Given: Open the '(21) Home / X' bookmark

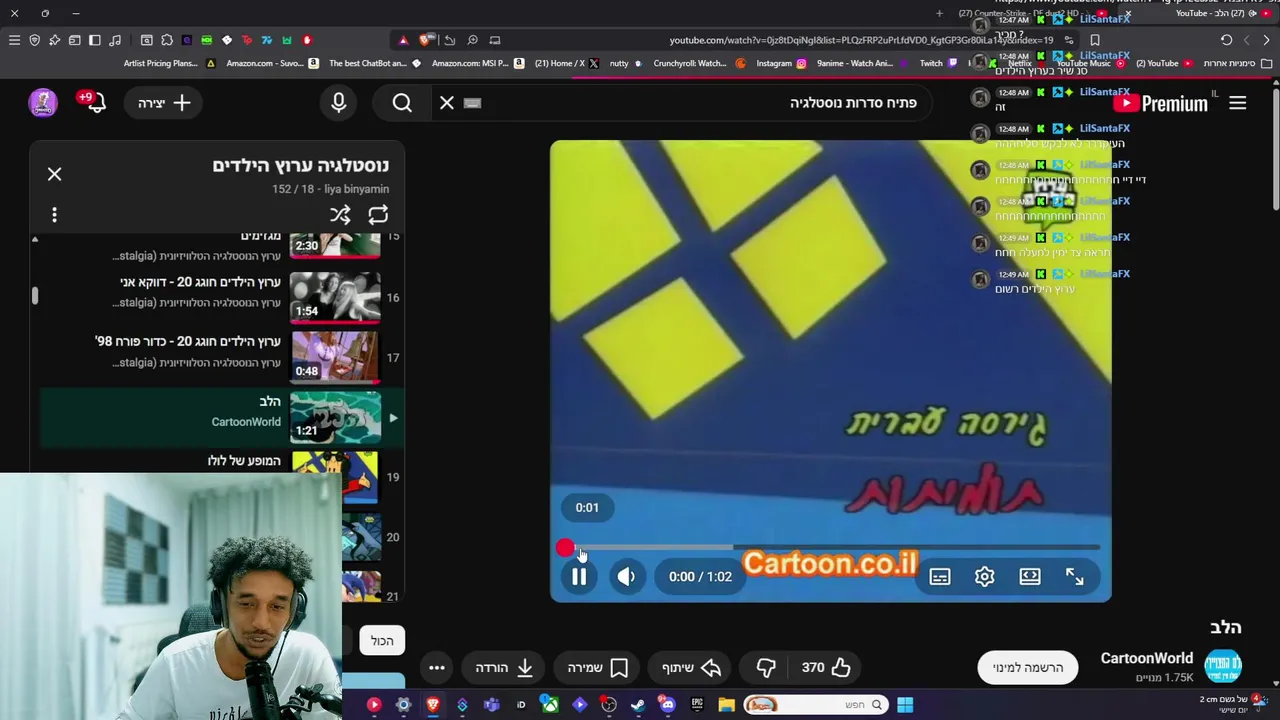Looking at the screenshot, I should 566,63.
